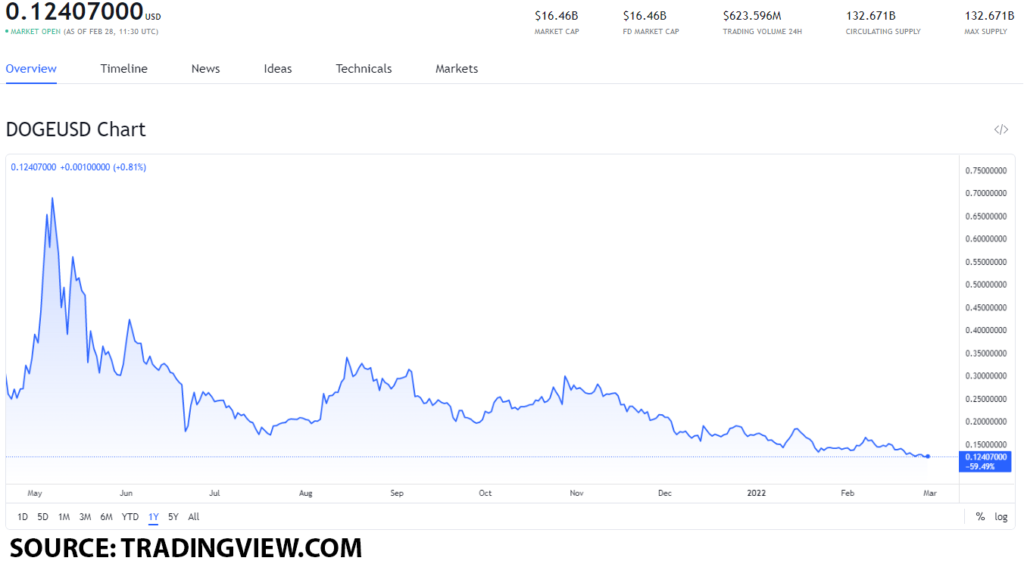The width and height of the screenshot is (1024, 564).
Task: Click the Aug label on time axis
Action: (x=306, y=493)
